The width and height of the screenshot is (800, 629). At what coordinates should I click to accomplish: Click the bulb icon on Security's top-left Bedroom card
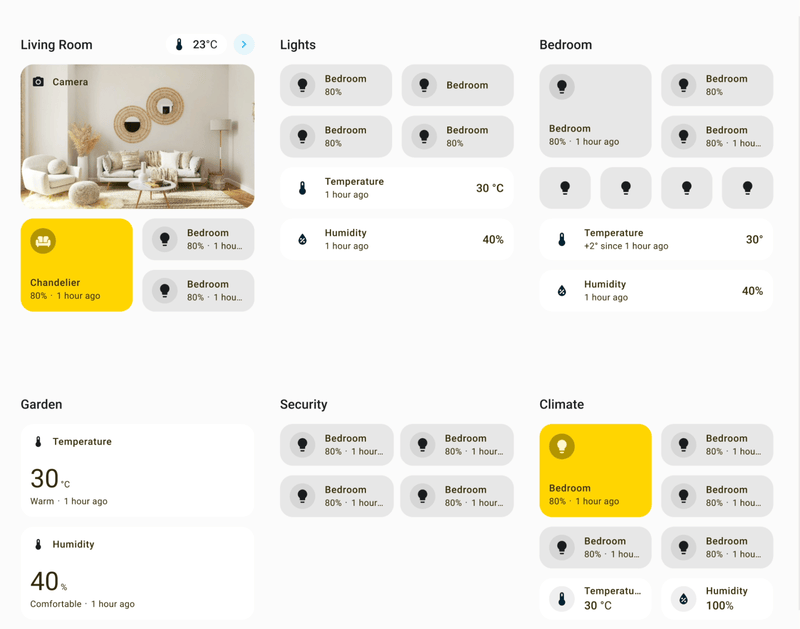302,444
